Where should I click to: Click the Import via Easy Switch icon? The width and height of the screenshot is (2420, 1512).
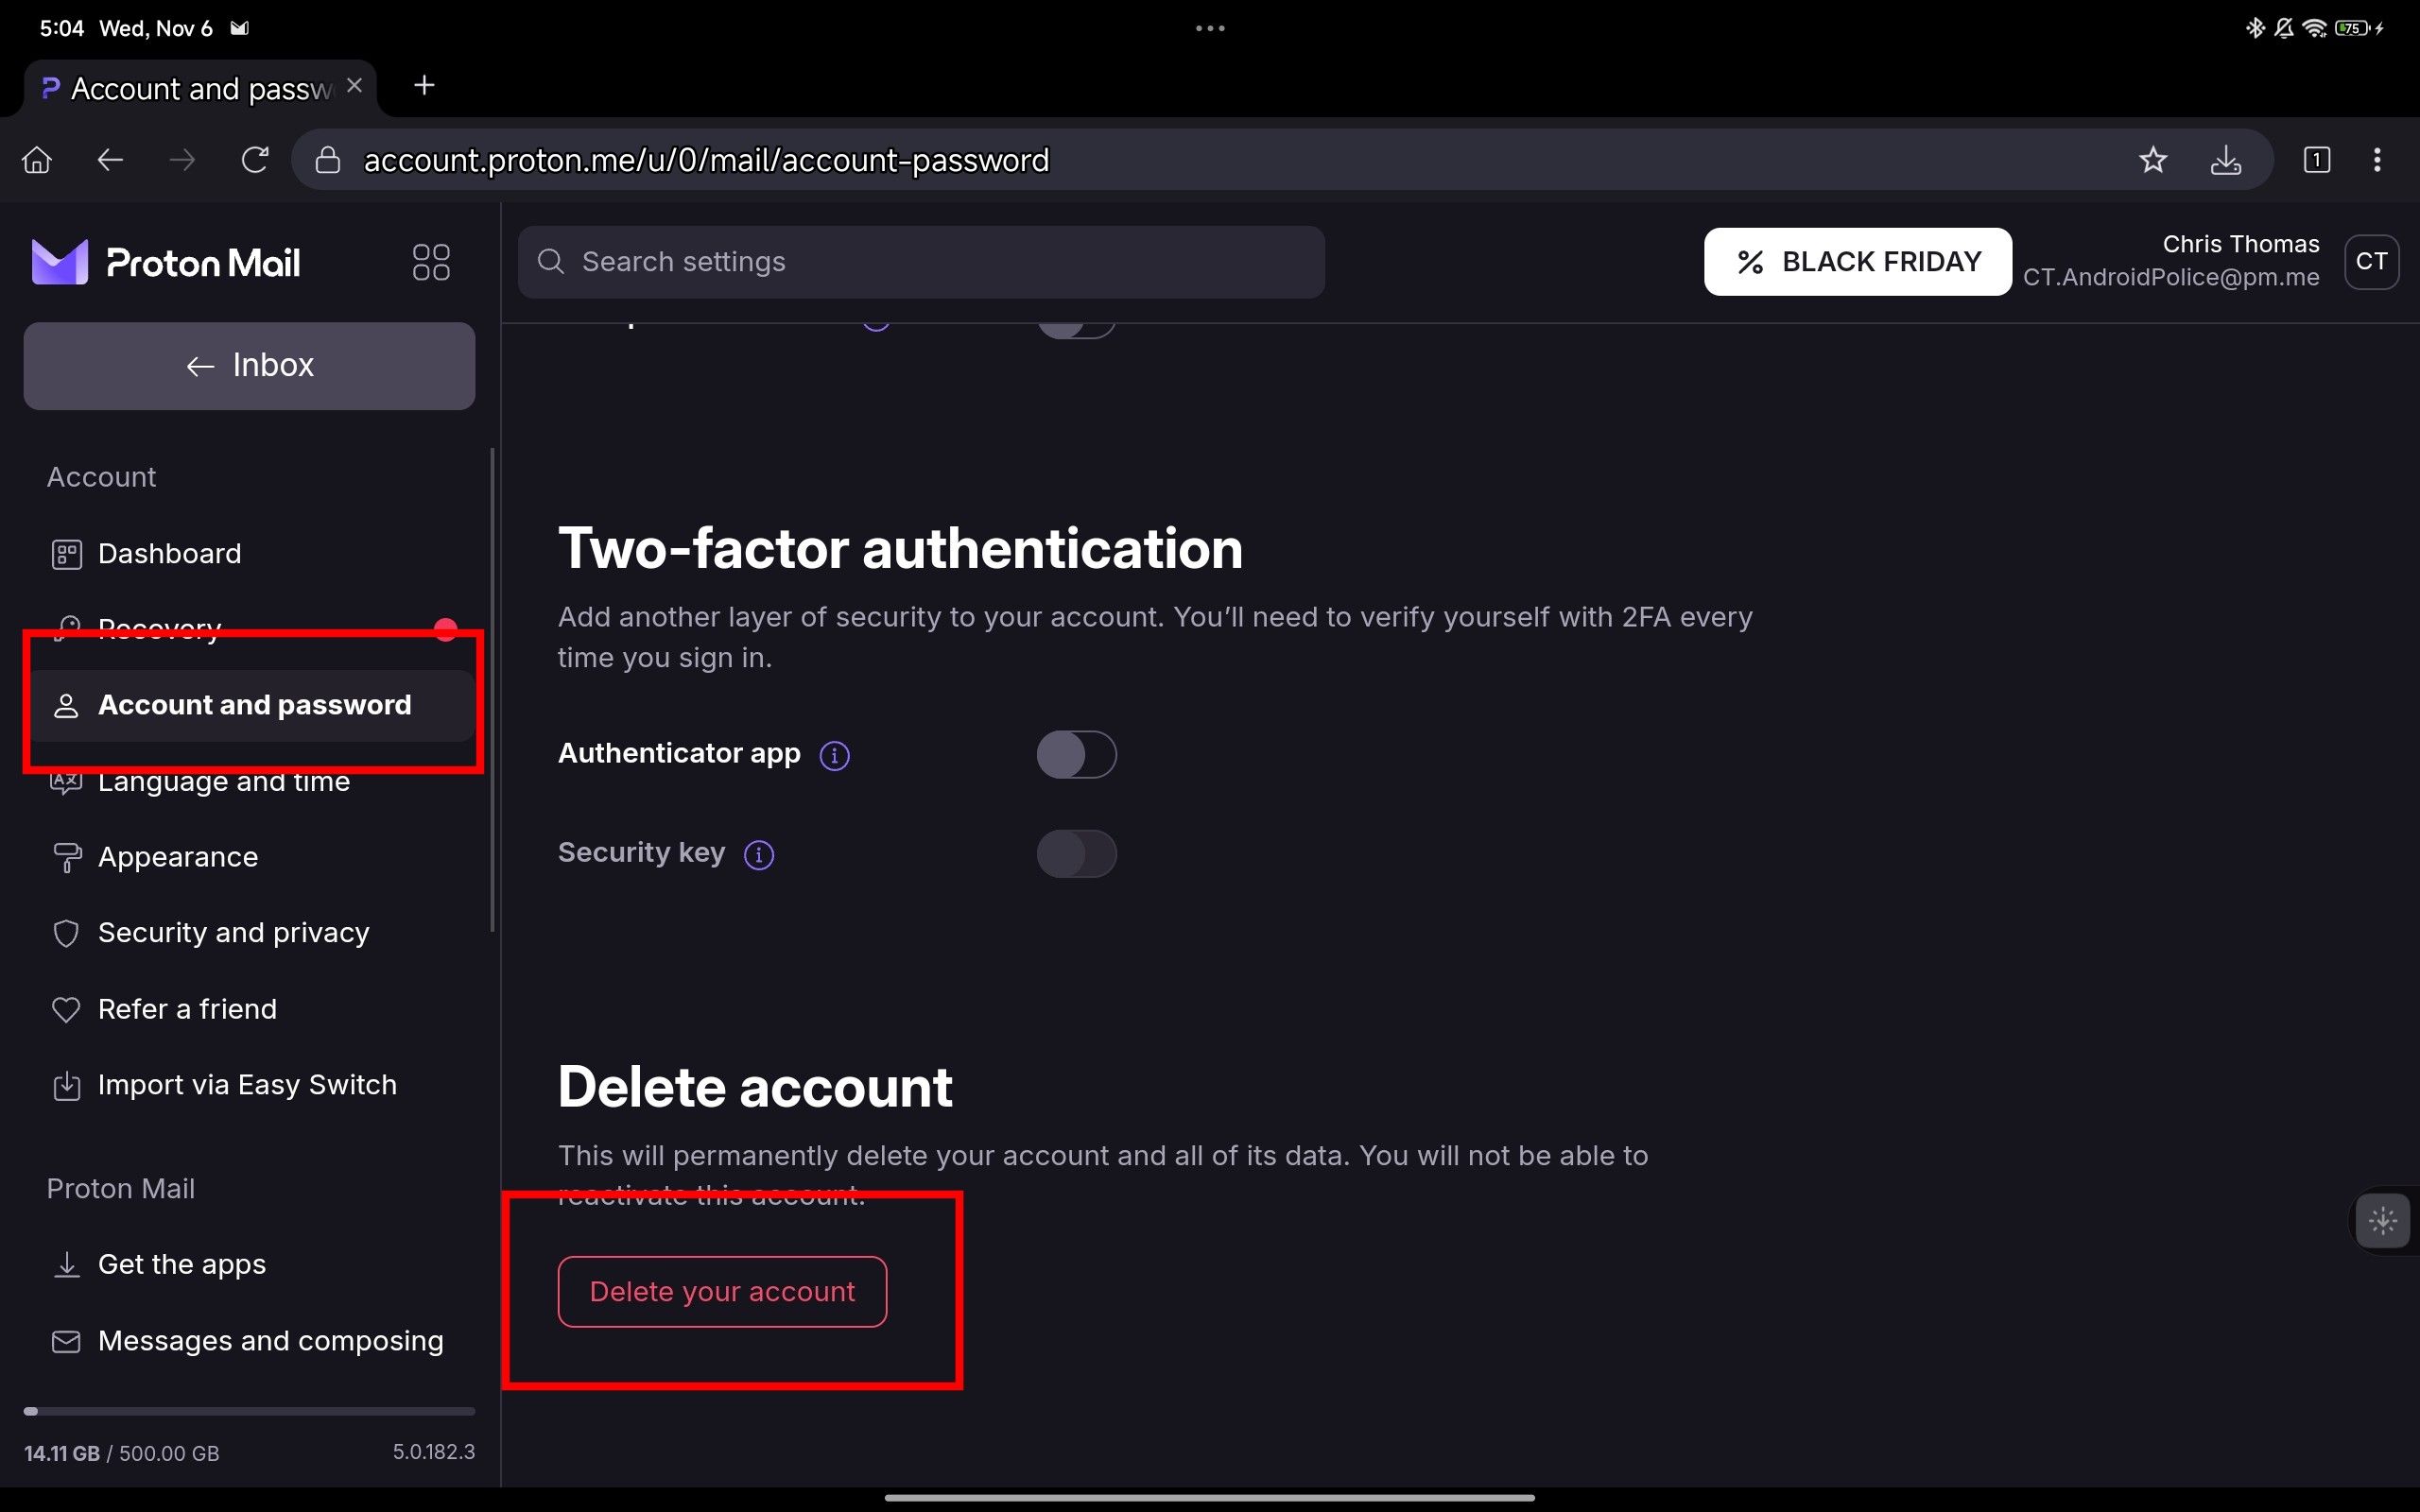click(x=64, y=1085)
